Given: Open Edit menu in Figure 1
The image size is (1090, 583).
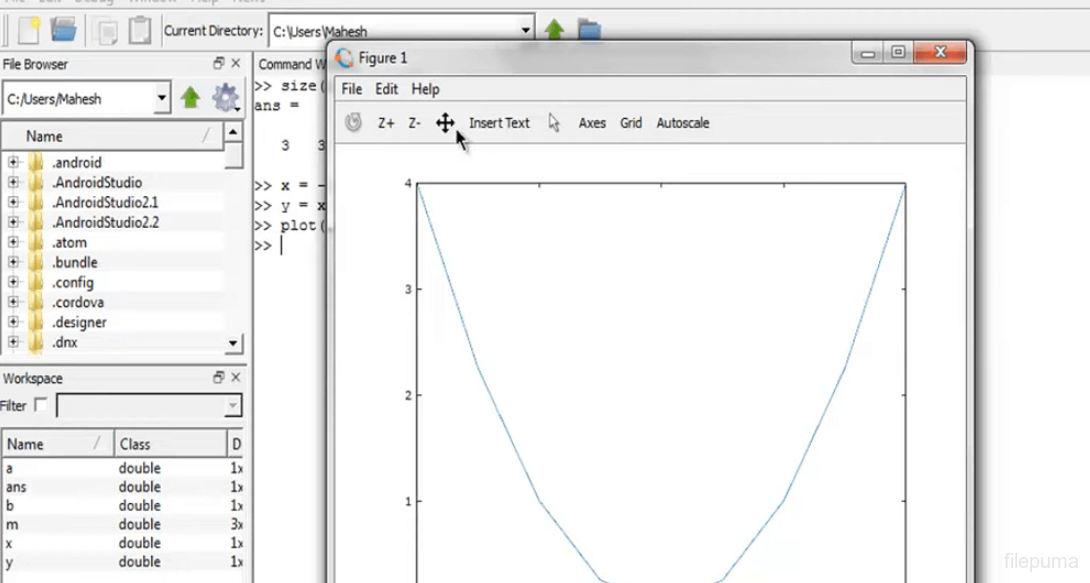Looking at the screenshot, I should point(387,89).
